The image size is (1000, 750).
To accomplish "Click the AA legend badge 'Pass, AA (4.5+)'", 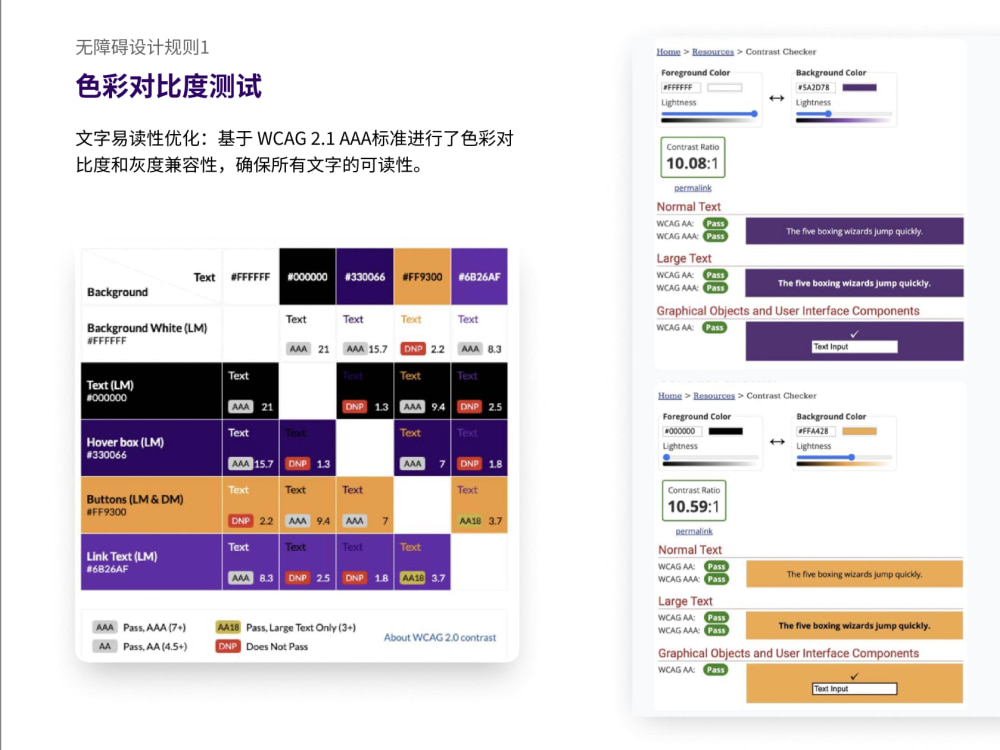I will [x=105, y=646].
